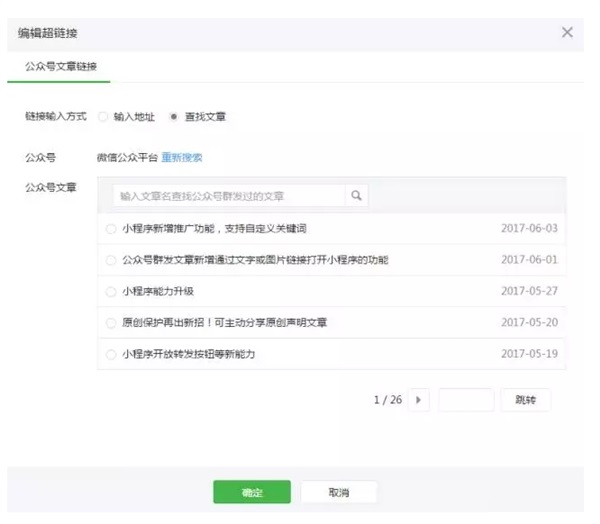Viewport: 600px width, 524px height.
Task: Cancel using the 取消 button
Action: click(339, 492)
